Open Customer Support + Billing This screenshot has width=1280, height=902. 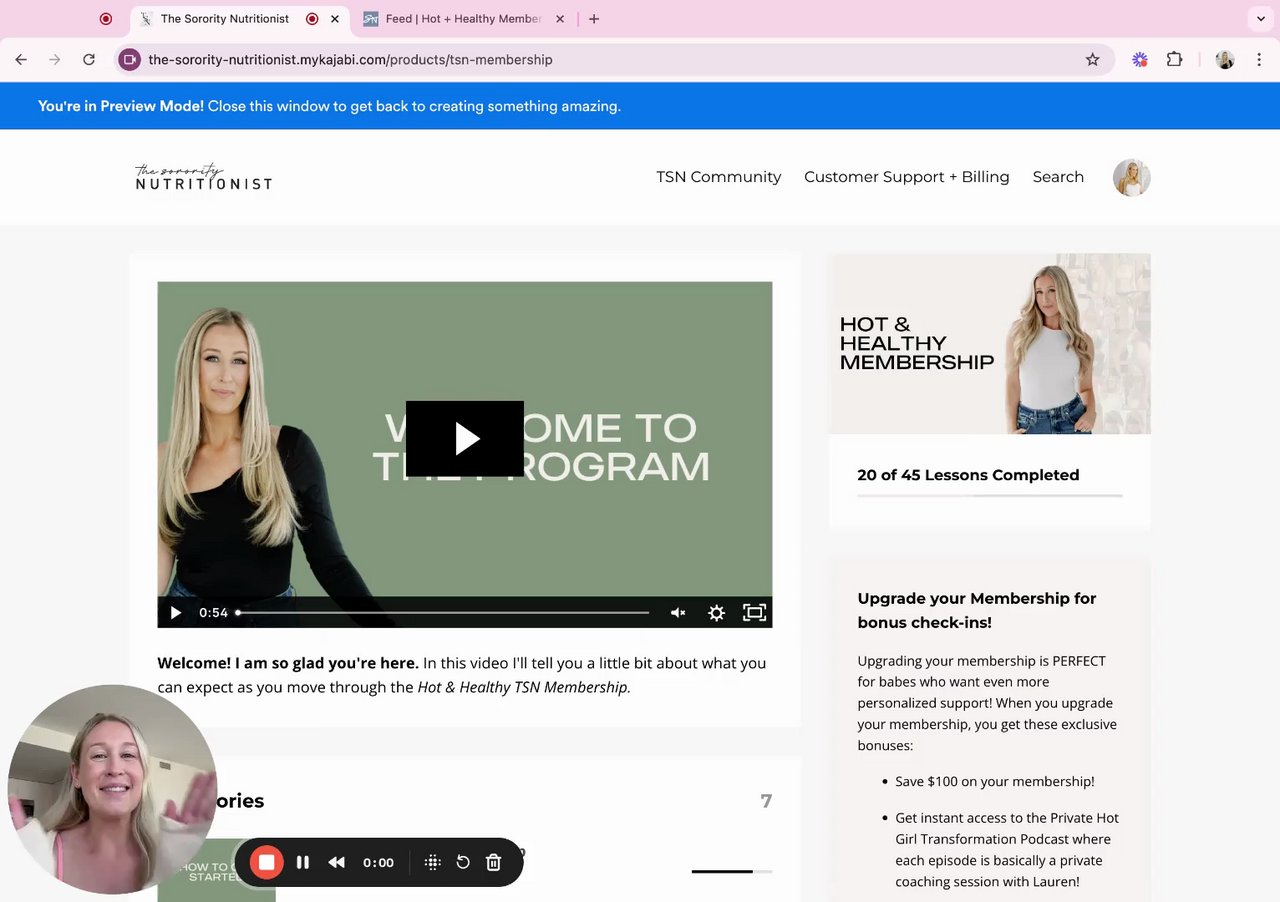point(906,177)
